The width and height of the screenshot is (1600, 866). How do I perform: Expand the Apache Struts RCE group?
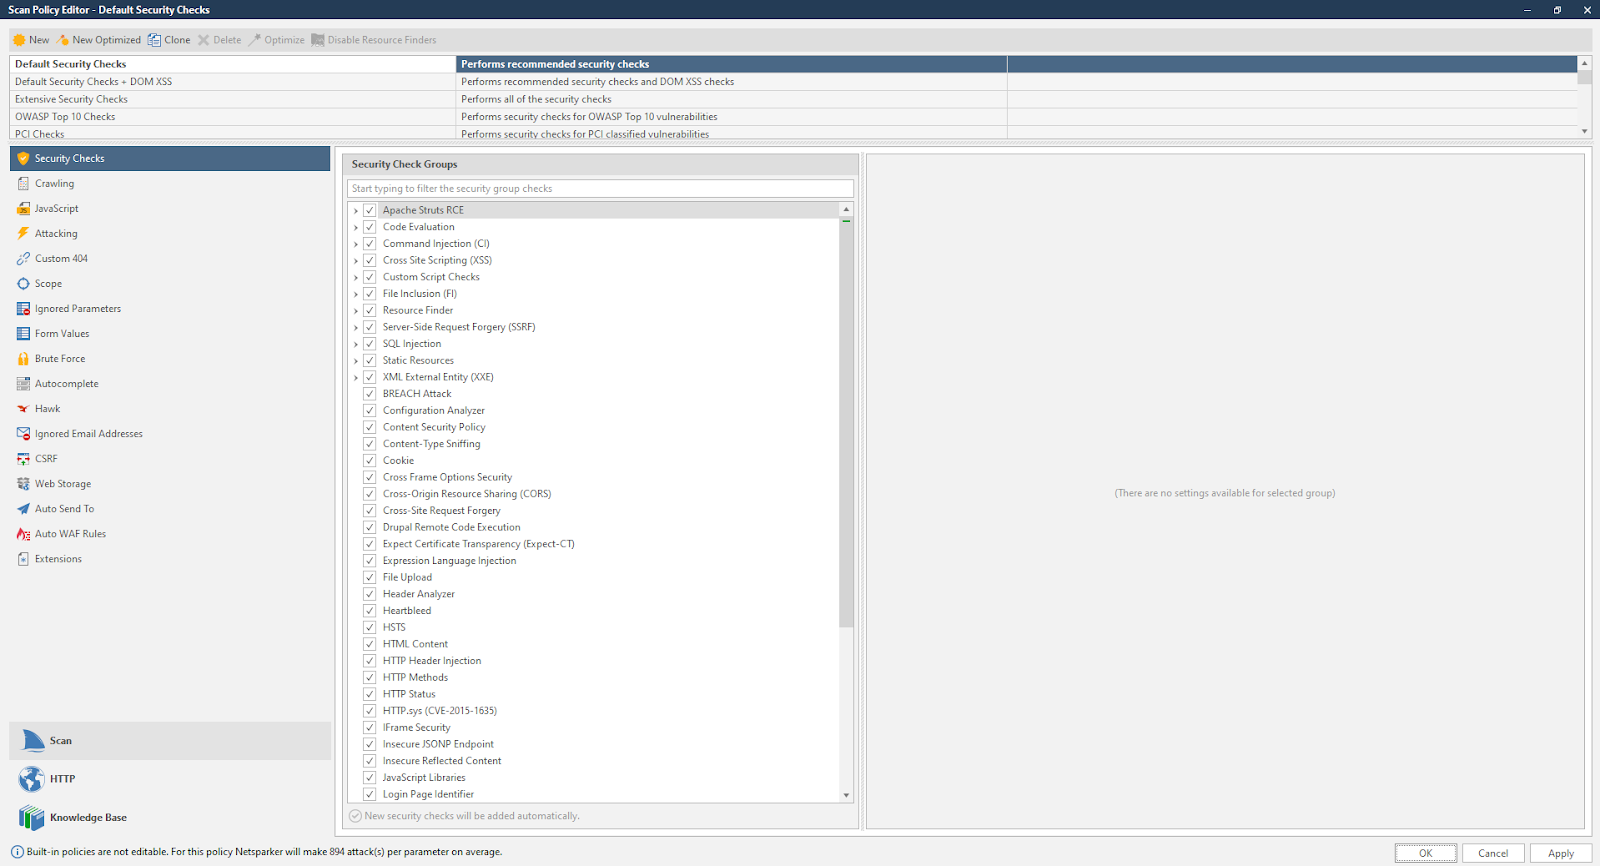[x=356, y=211]
